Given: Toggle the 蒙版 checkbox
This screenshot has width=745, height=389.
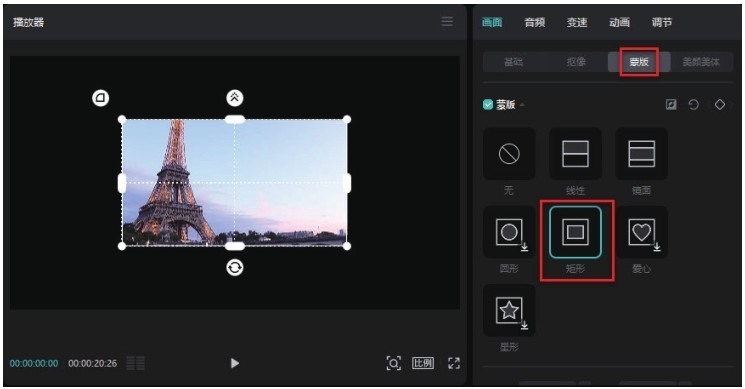Looking at the screenshot, I should click(487, 104).
